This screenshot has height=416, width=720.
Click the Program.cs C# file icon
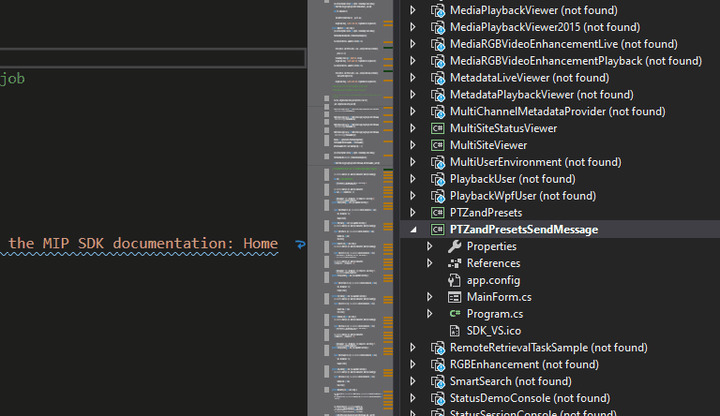click(x=454, y=314)
